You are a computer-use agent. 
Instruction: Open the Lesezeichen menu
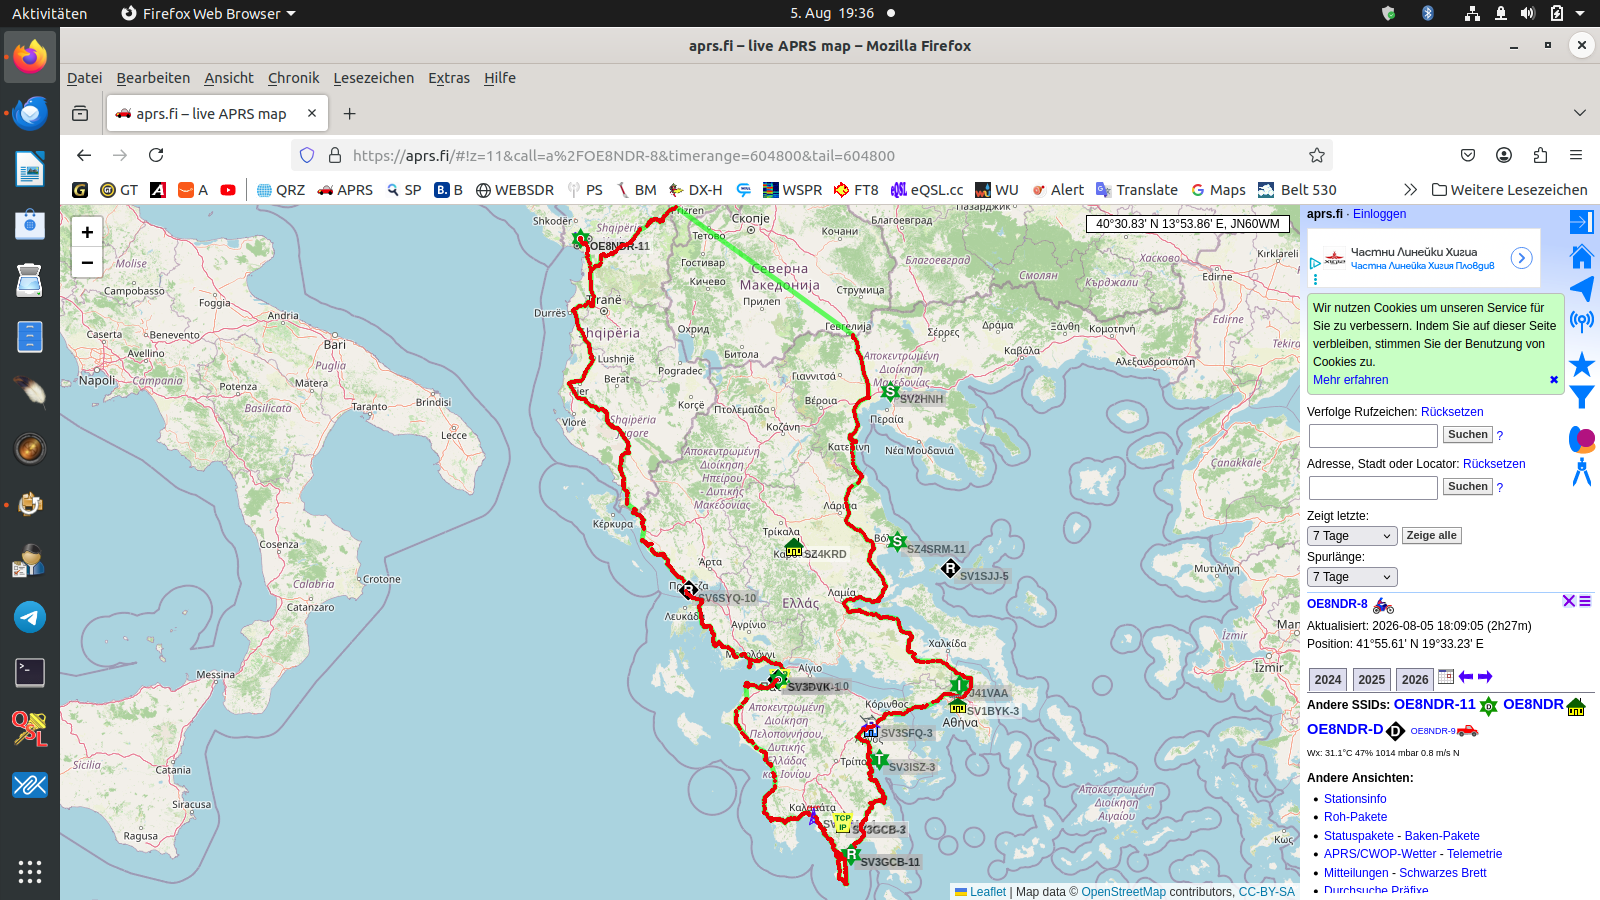374,78
